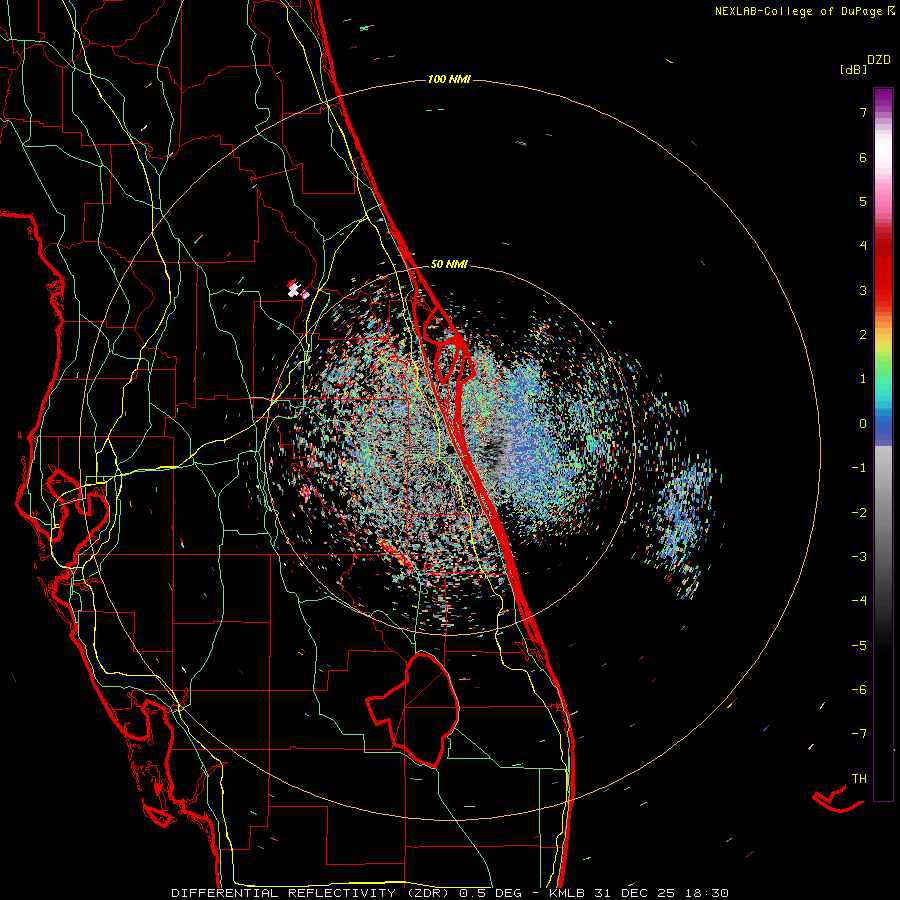
Task: Select the 6 dB scale label
Action: pyautogui.click(x=863, y=157)
